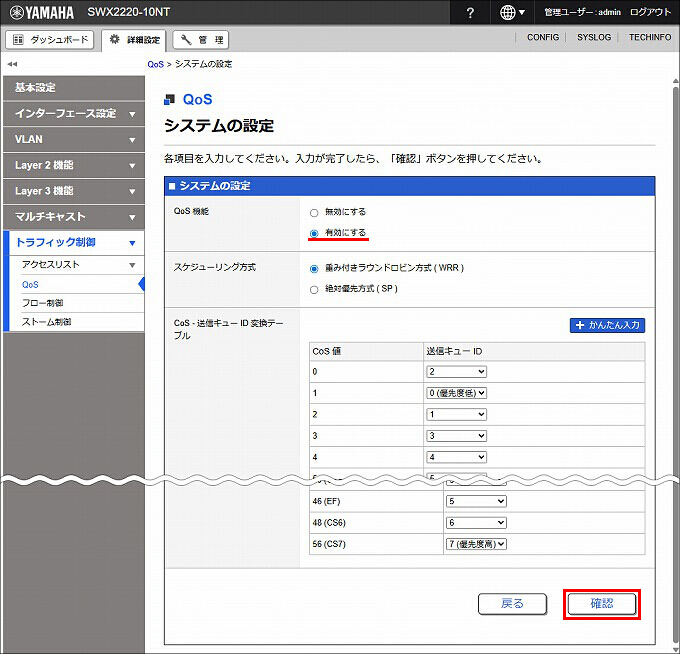Screen dimensions: 680x654
Task: Open queue ID dropdown for CoS 4
Action: pos(456,457)
